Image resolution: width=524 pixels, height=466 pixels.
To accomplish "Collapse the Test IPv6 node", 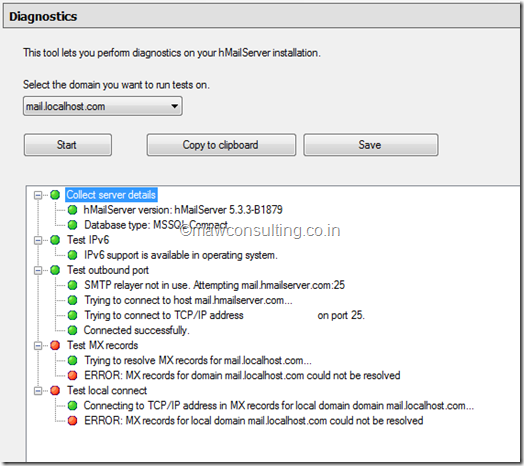I will (38, 240).
